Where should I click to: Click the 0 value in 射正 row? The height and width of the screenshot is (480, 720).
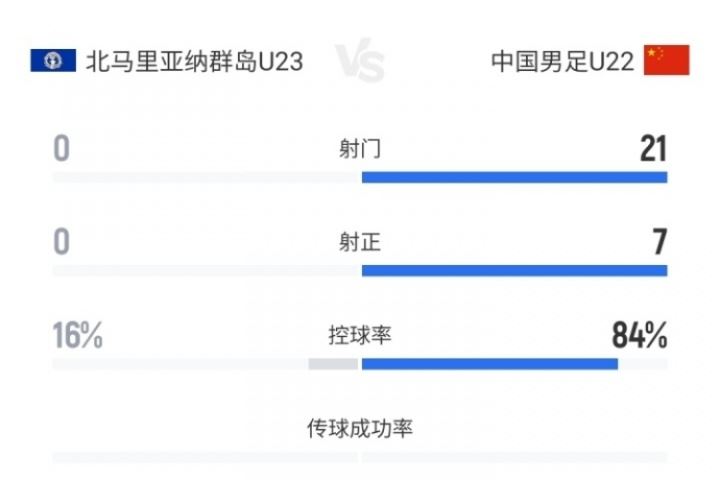[x=62, y=242]
